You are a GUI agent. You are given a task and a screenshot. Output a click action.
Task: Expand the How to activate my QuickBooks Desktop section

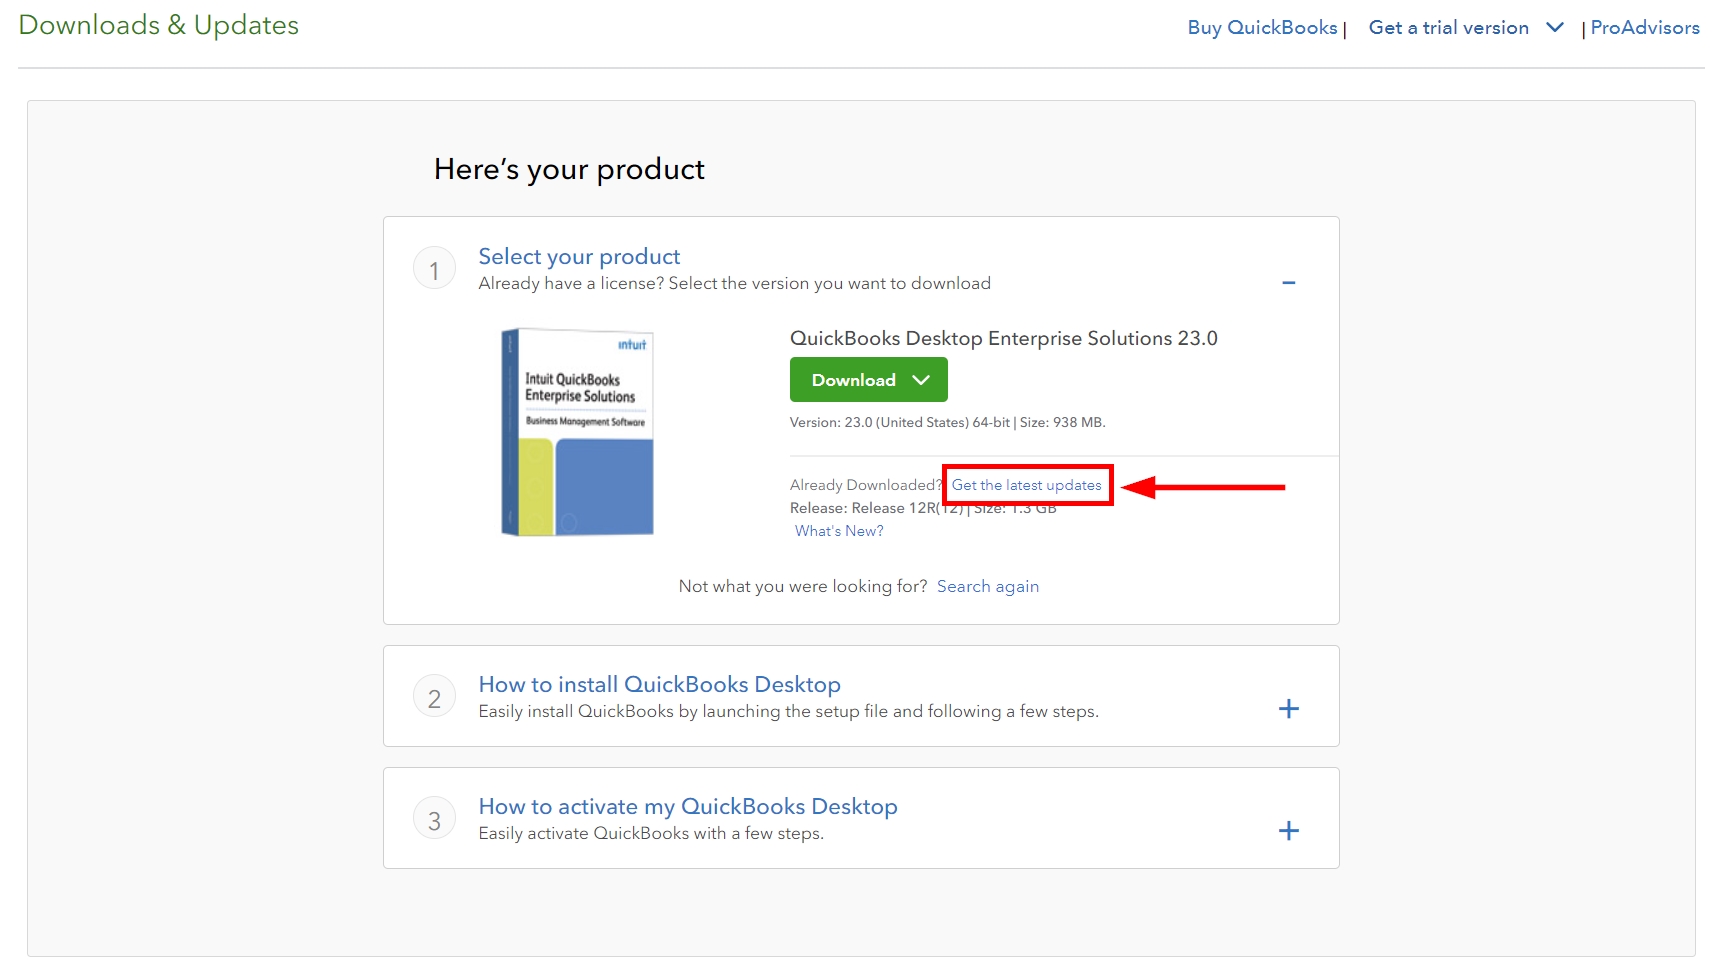tap(1289, 830)
